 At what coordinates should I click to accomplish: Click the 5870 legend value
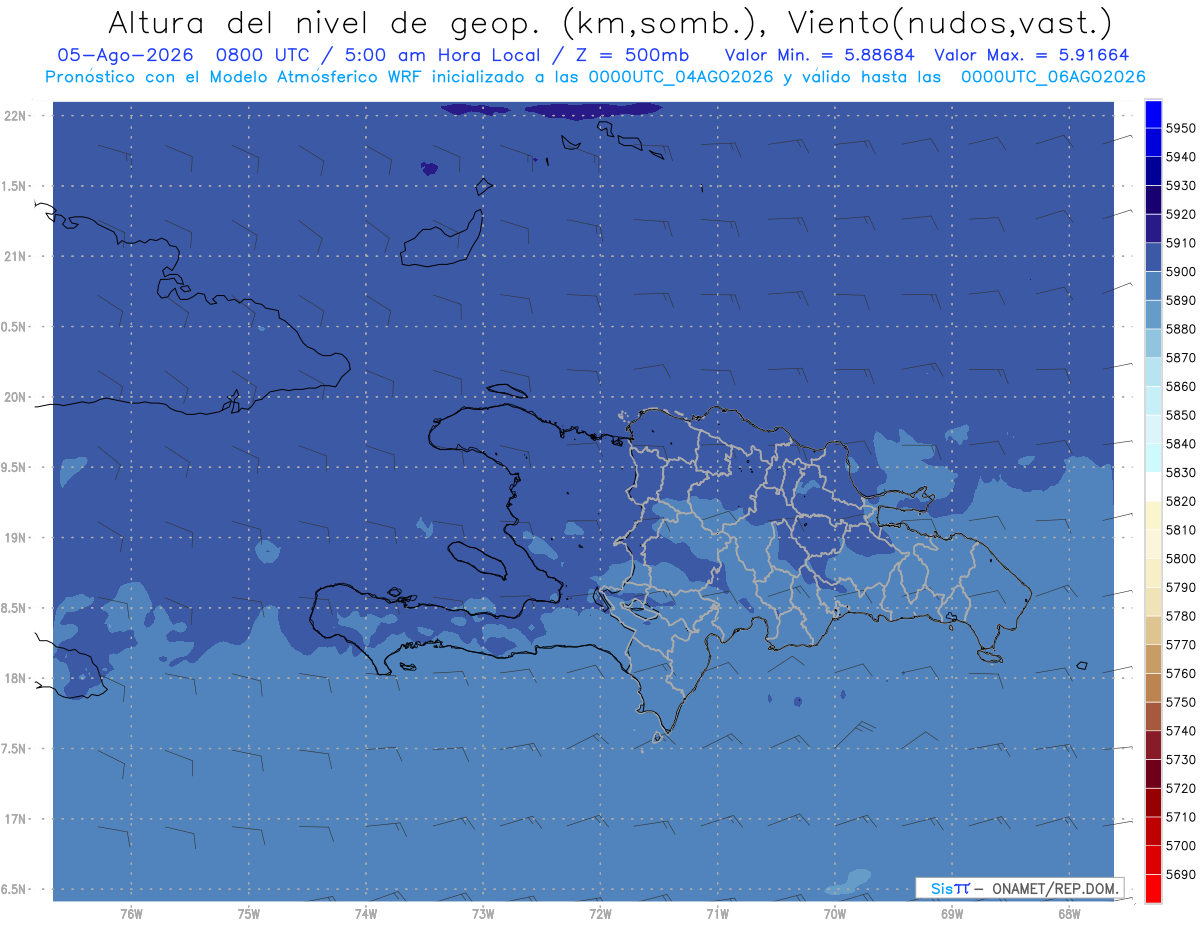[1181, 358]
